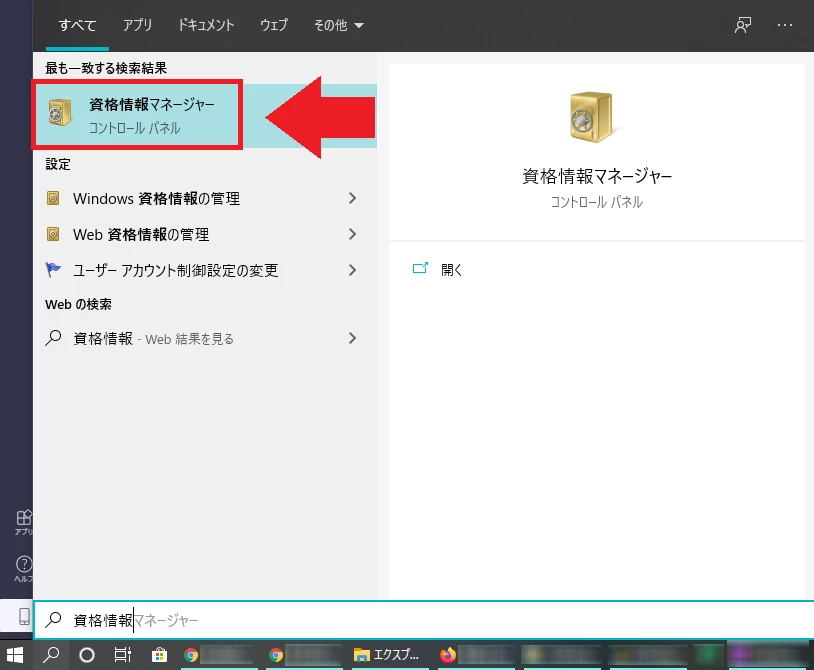The image size is (814, 670).
Task: Click the open icon next to 開く
Action: 420,268
